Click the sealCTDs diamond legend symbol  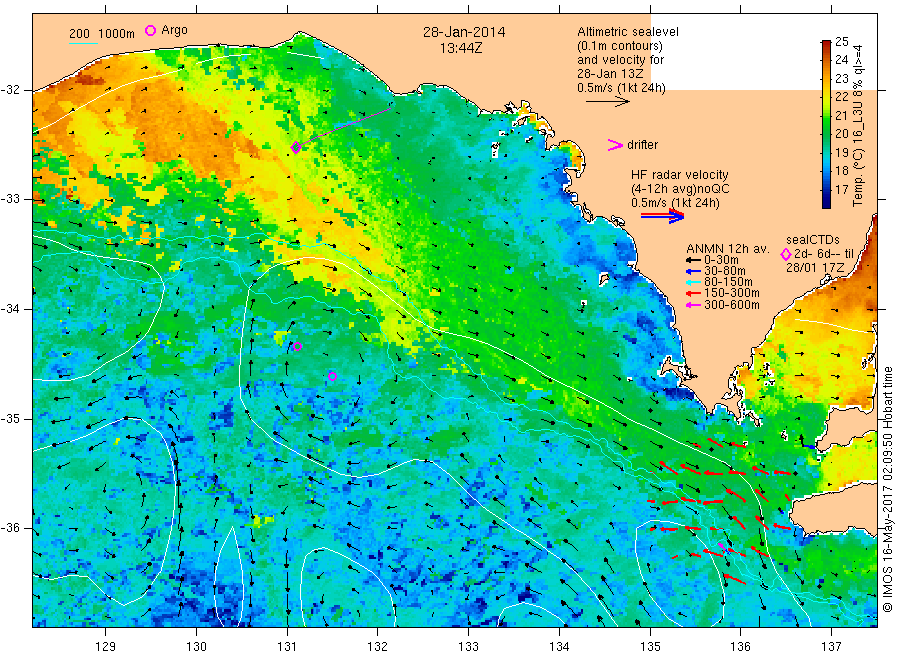(x=786, y=254)
